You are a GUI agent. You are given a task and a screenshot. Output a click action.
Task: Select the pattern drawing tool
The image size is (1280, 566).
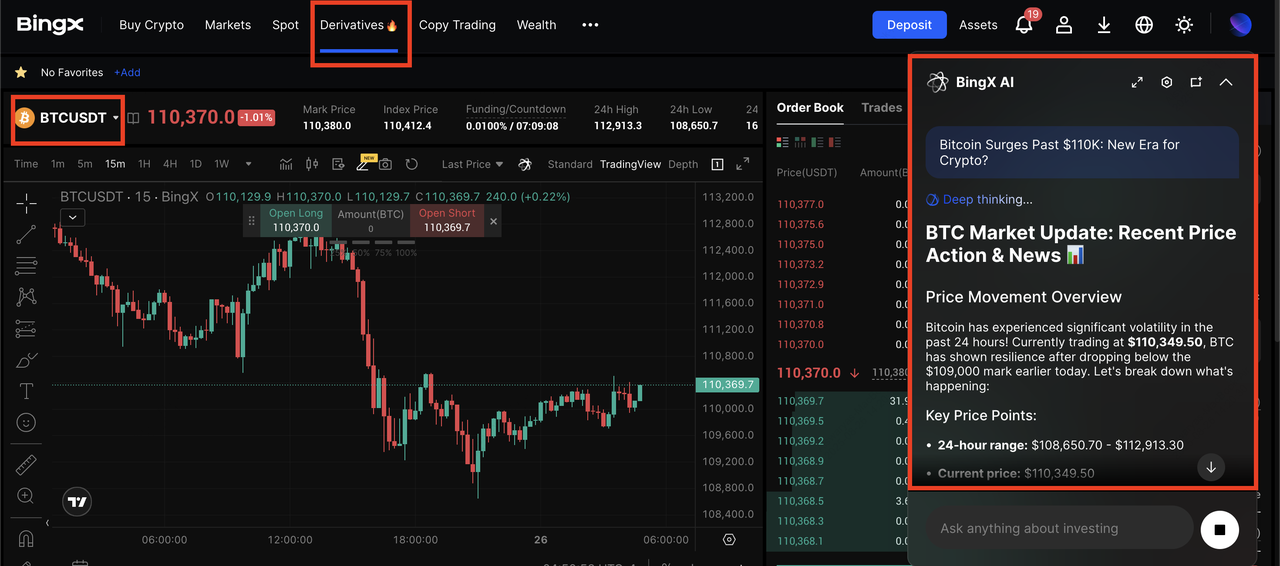pos(26,297)
